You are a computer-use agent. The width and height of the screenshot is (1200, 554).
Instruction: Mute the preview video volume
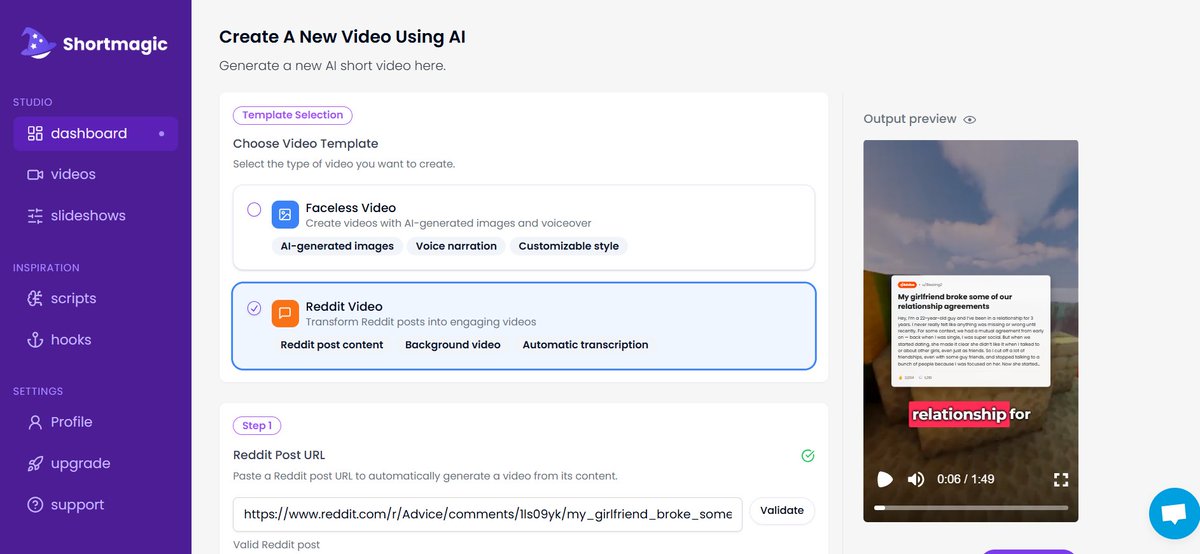pos(915,480)
